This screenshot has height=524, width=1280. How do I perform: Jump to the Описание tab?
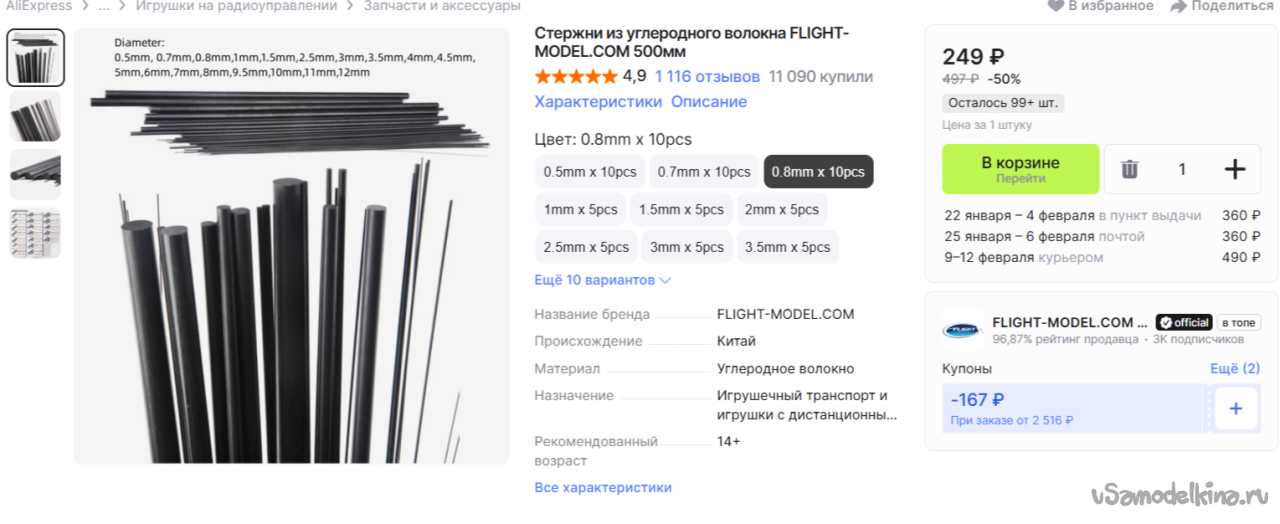pos(708,102)
